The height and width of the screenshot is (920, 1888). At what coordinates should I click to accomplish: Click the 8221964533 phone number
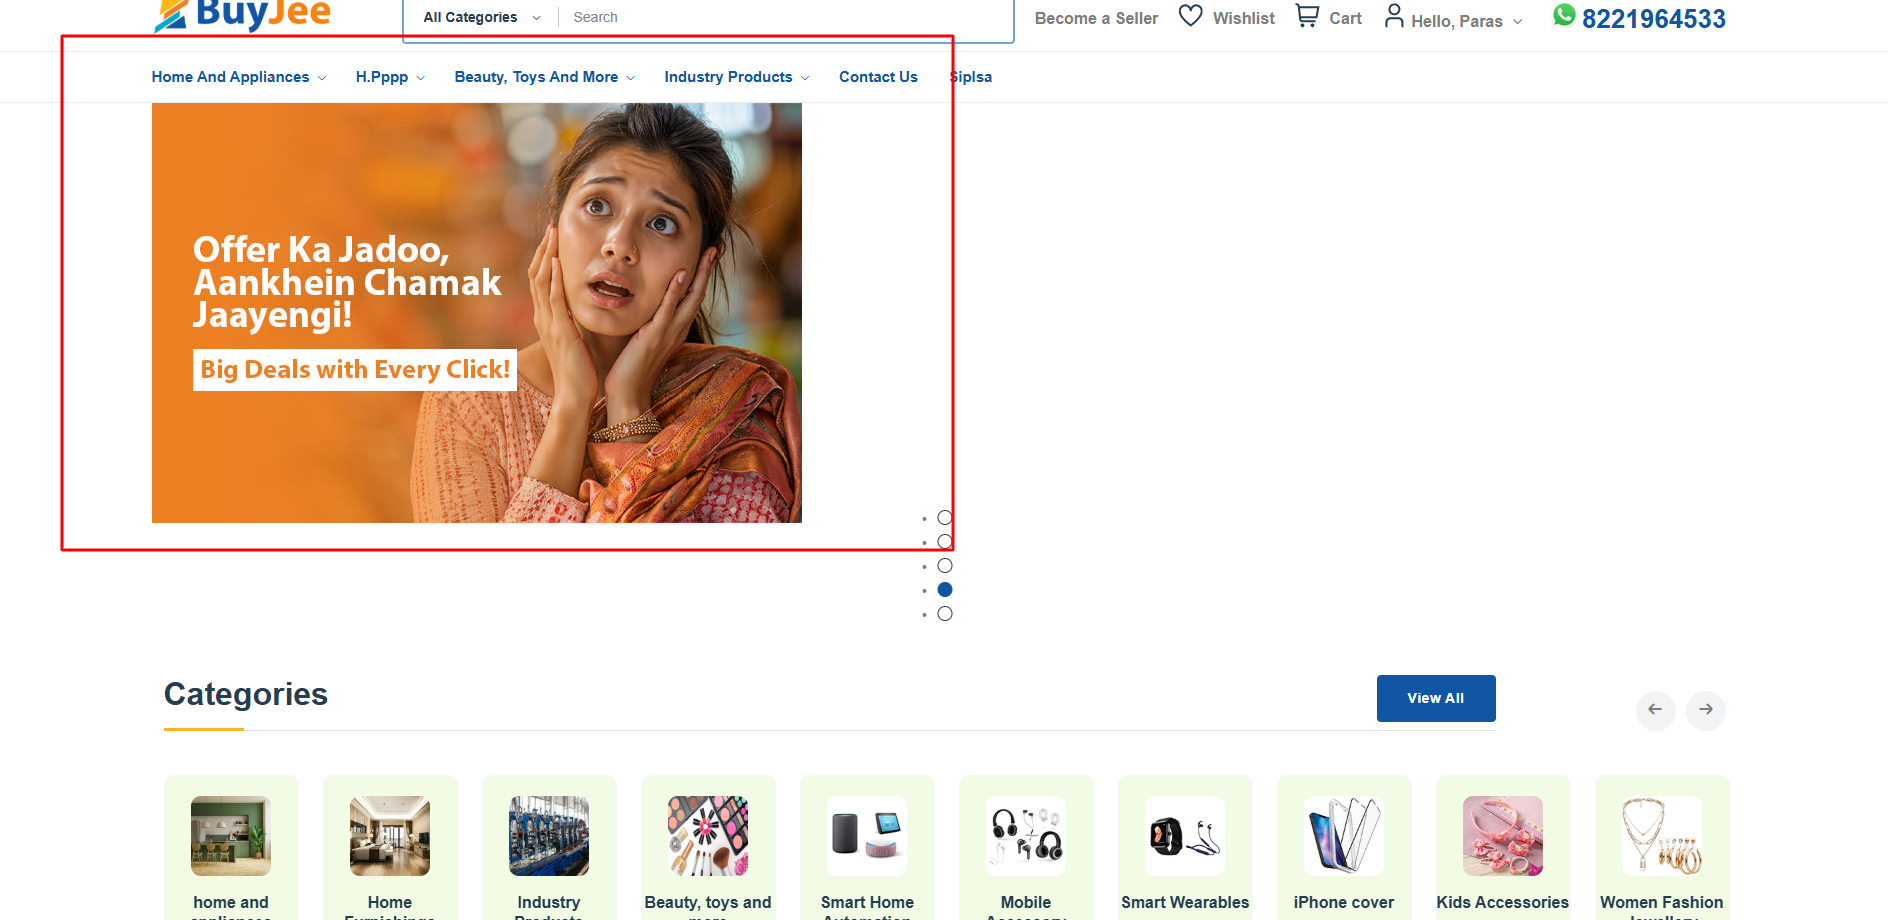(1654, 18)
